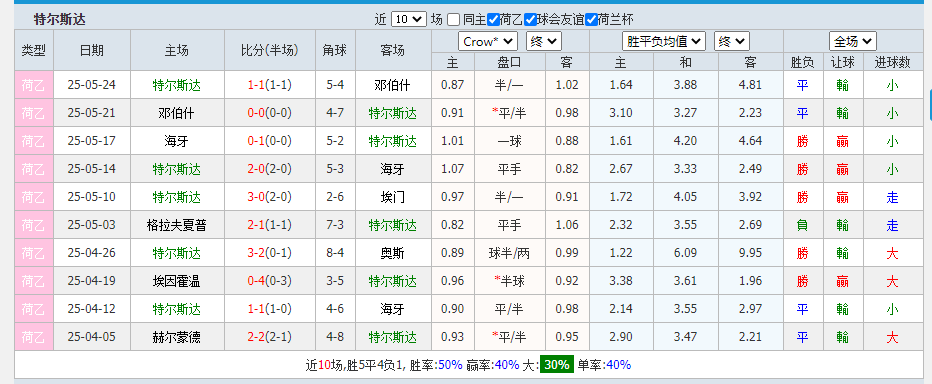Click score 3-2(0-1) in the 25-04-26 row

pyautogui.click(x=270, y=253)
